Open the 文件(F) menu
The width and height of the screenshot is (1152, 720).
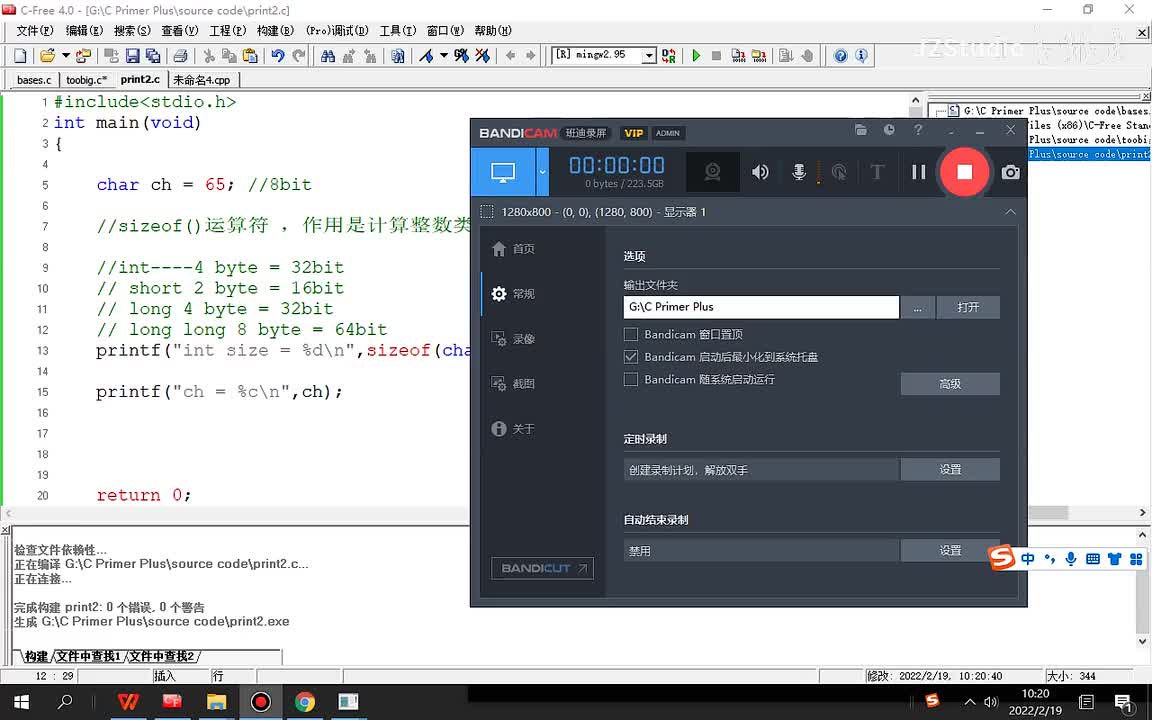(35, 31)
